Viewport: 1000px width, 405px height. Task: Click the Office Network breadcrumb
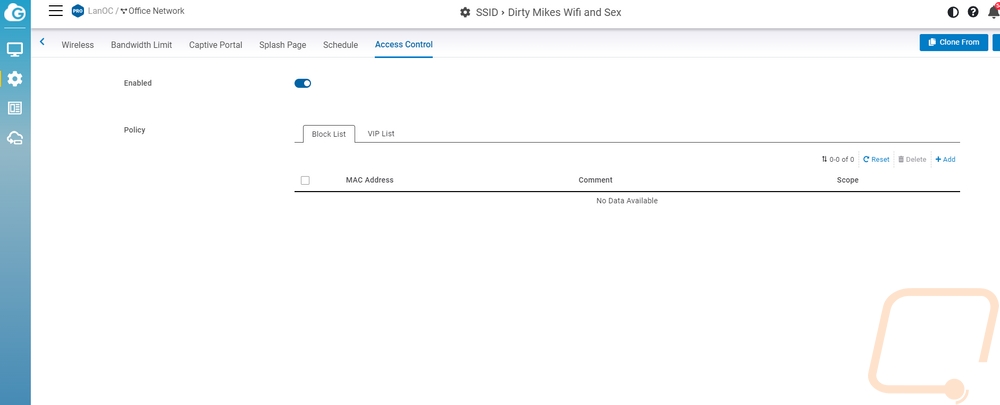coord(152,11)
